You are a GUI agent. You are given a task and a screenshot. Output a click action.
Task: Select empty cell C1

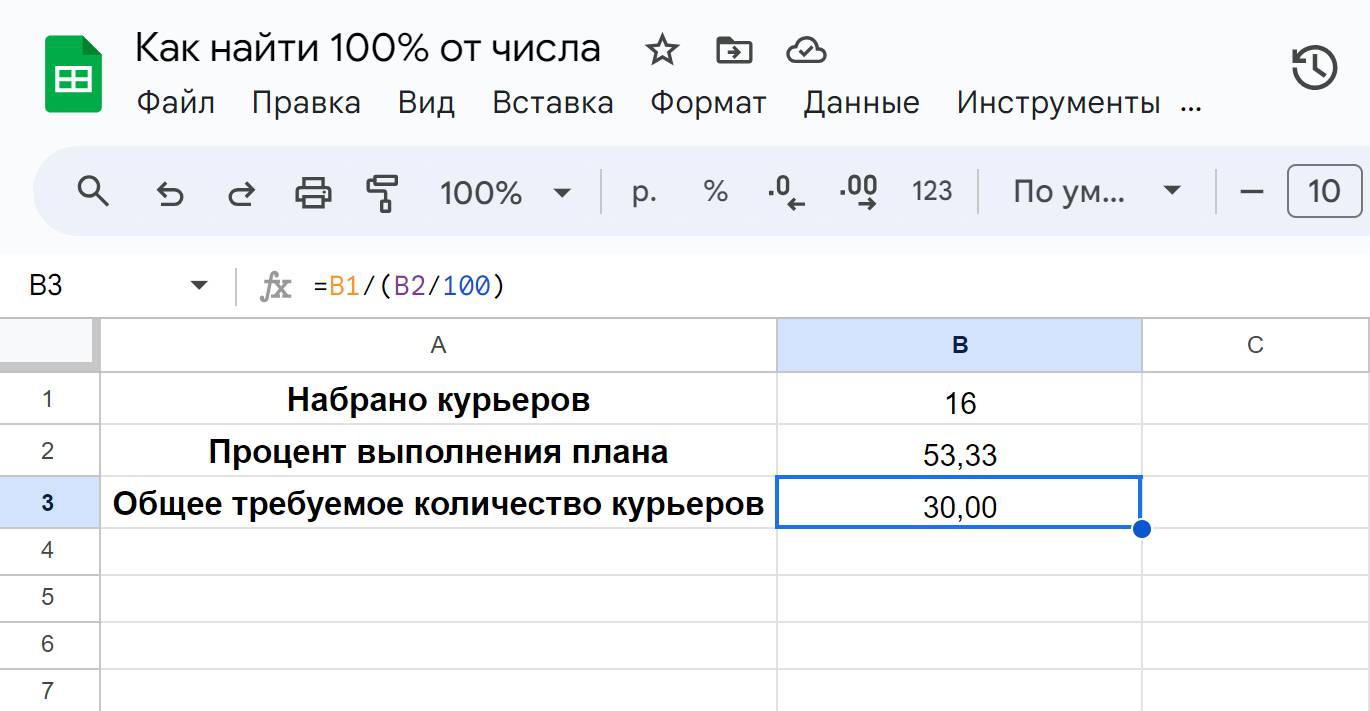[x=1256, y=399]
